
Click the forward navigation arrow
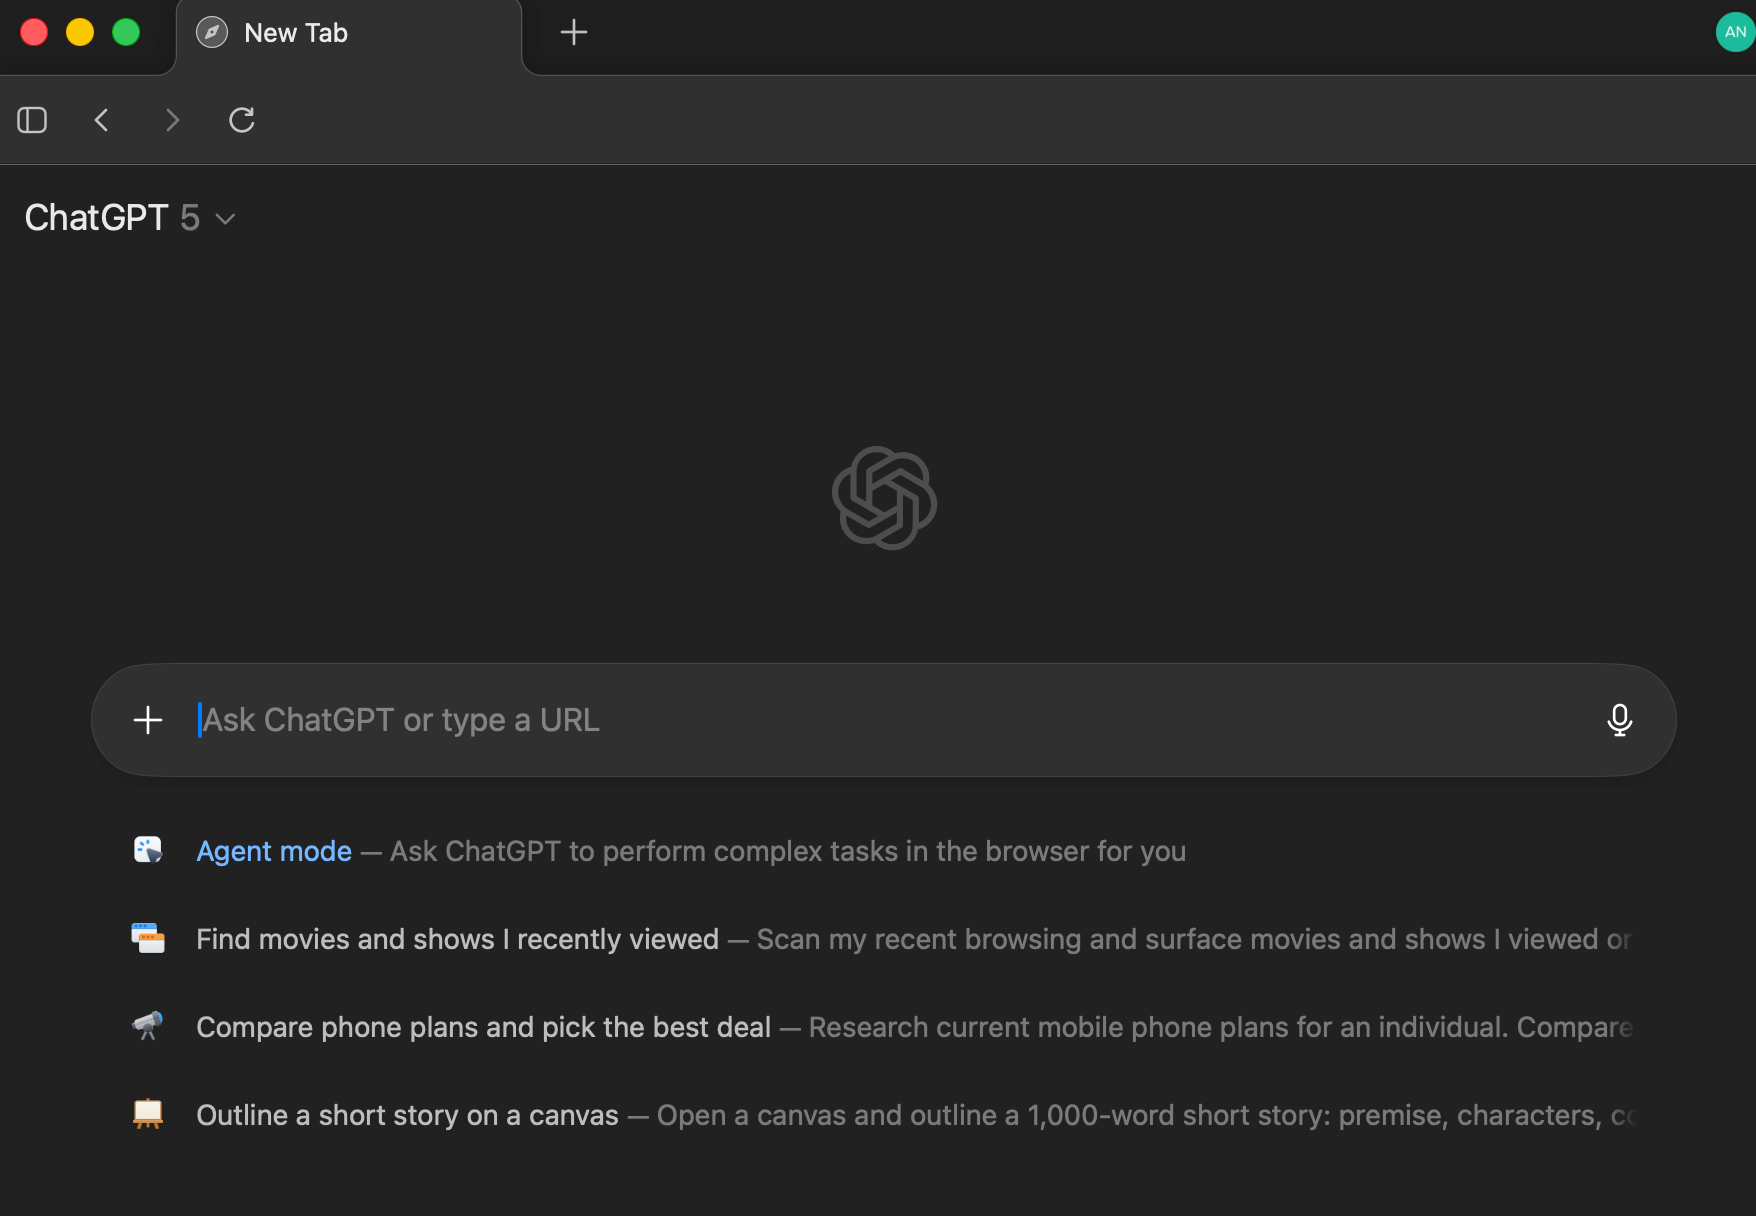tap(171, 120)
